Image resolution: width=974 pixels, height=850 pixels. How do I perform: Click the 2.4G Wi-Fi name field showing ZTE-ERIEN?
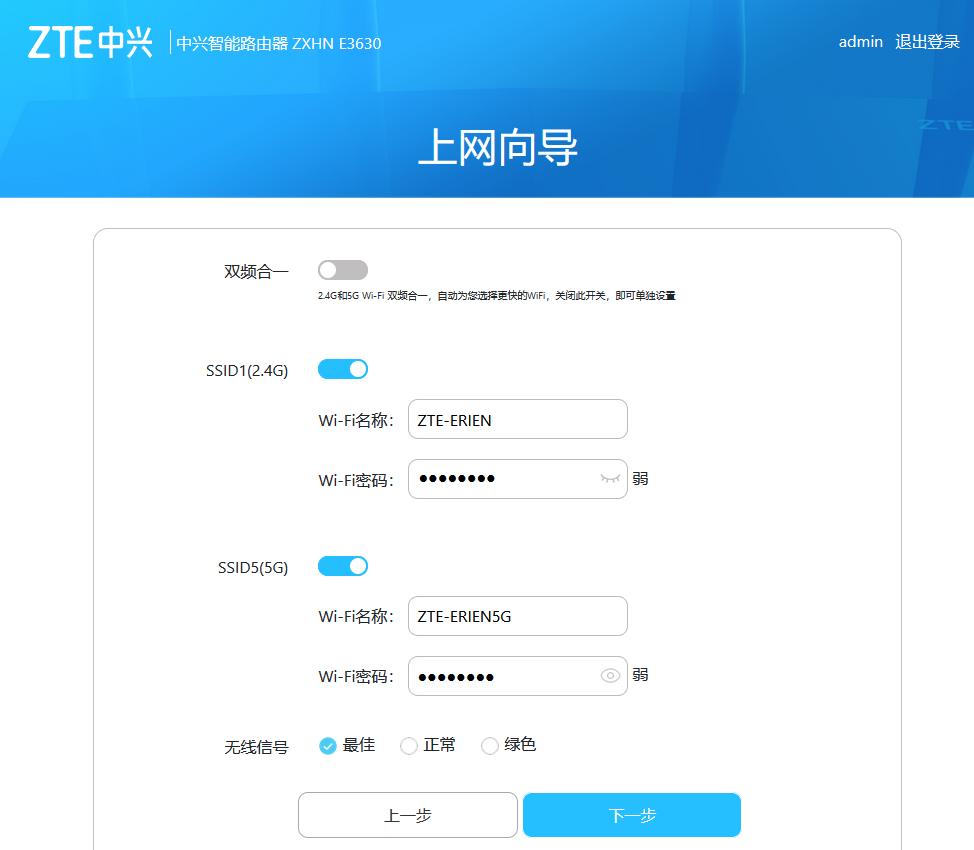(x=517, y=419)
